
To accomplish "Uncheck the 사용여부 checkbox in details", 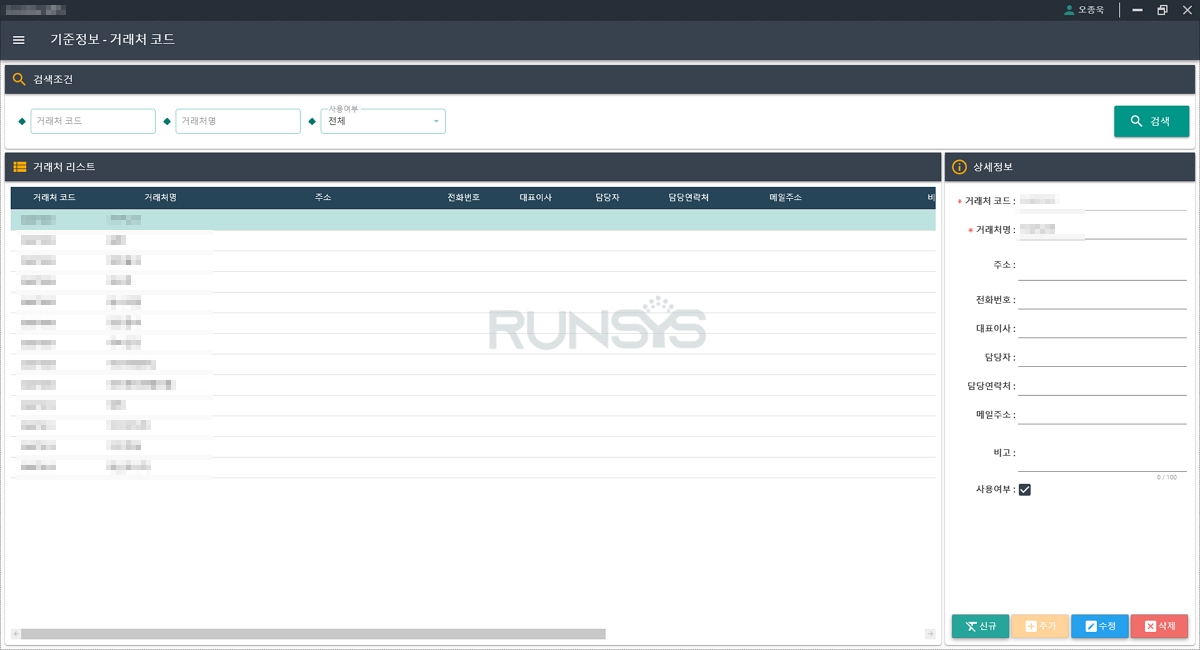I will pyautogui.click(x=1024, y=490).
